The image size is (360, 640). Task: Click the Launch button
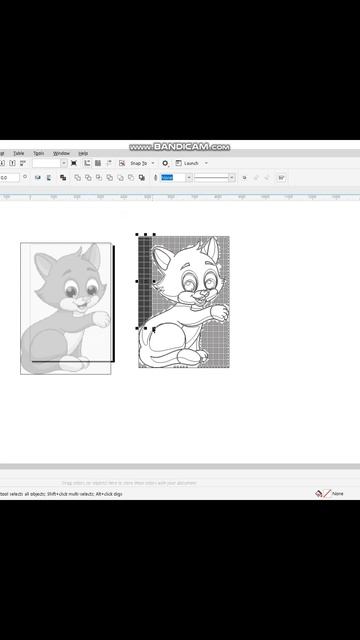tap(187, 163)
